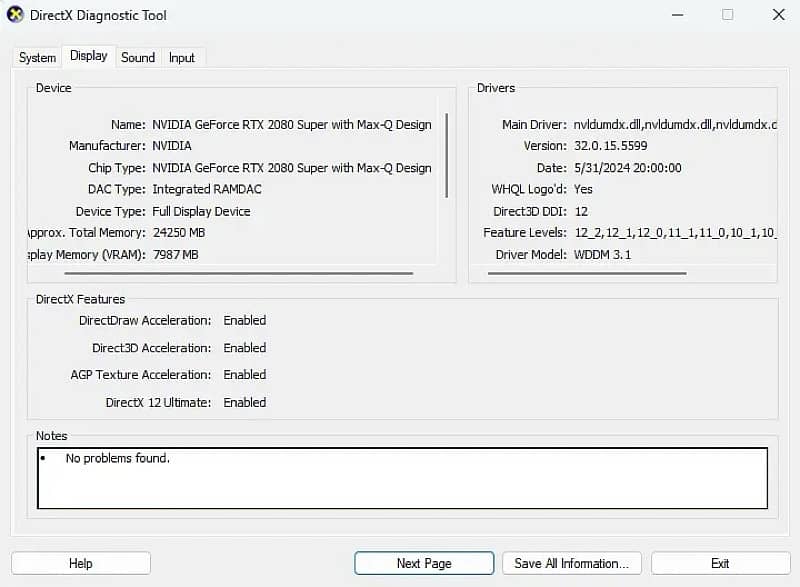The height and width of the screenshot is (587, 800).
Task: Click the device Name value RTX 2080 Super
Action: coord(292,124)
